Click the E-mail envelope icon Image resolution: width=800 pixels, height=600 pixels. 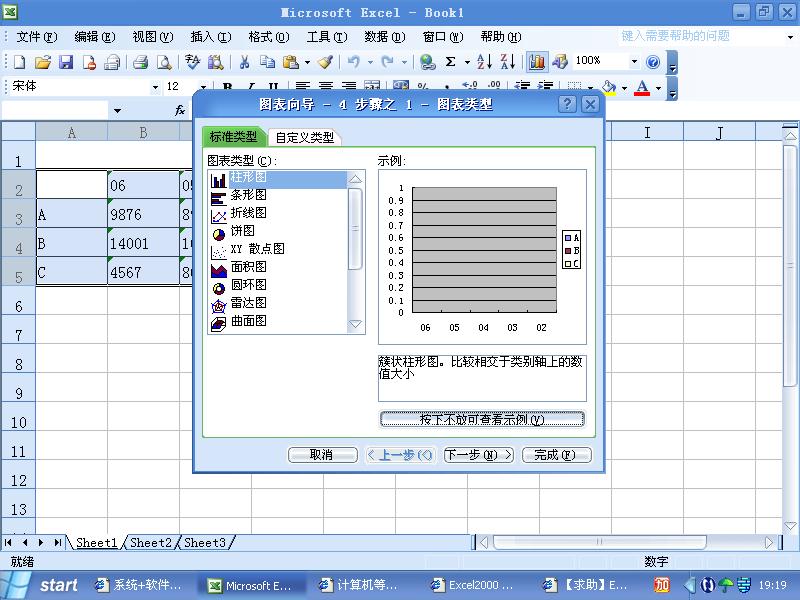[x=112, y=62]
